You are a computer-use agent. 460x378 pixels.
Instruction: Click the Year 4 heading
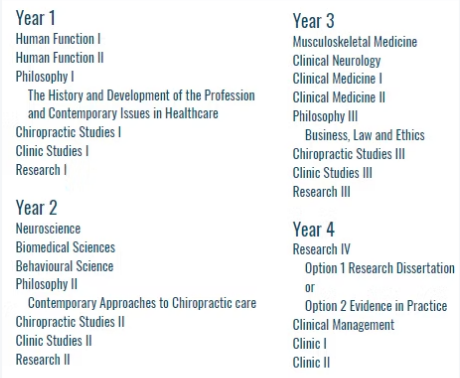point(313,230)
